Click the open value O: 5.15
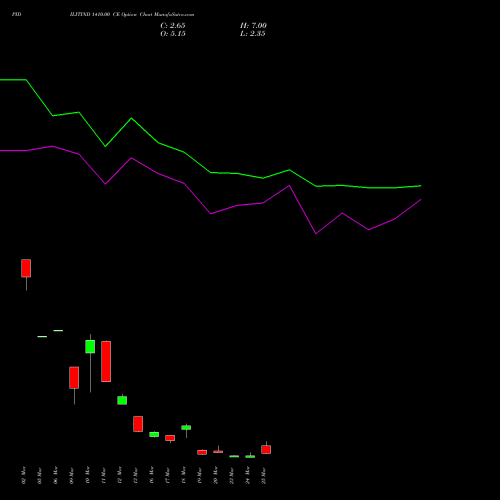 [x=173, y=34]
